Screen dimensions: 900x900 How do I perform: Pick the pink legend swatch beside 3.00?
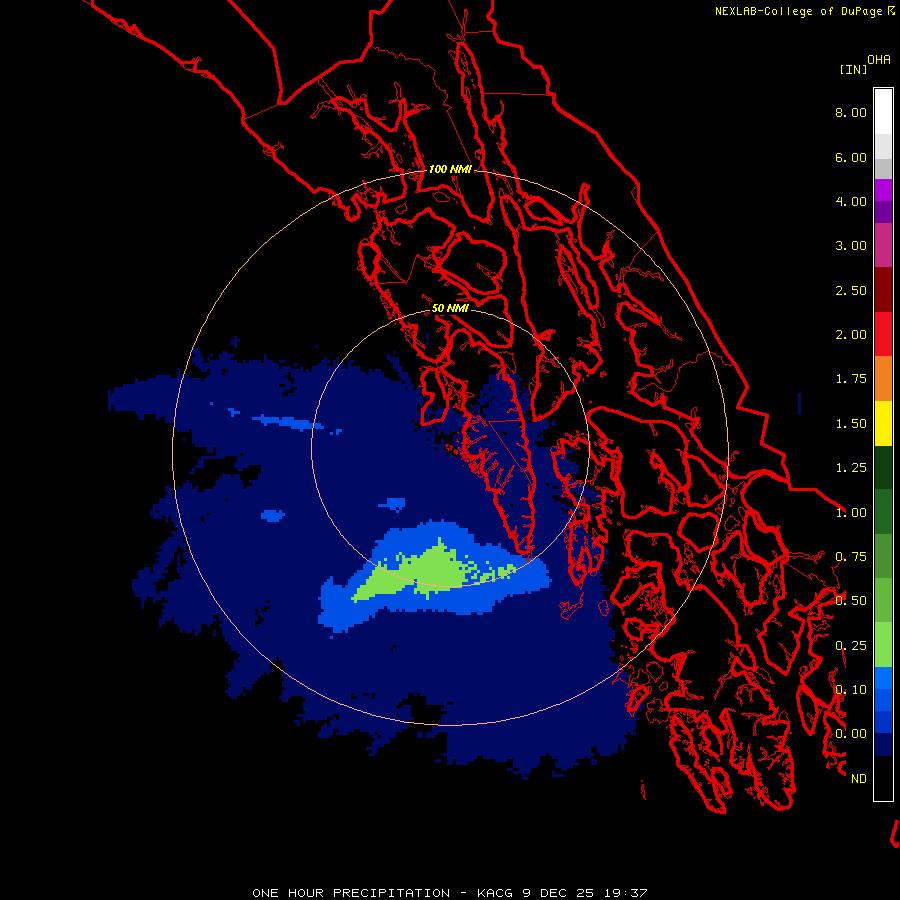coord(883,245)
